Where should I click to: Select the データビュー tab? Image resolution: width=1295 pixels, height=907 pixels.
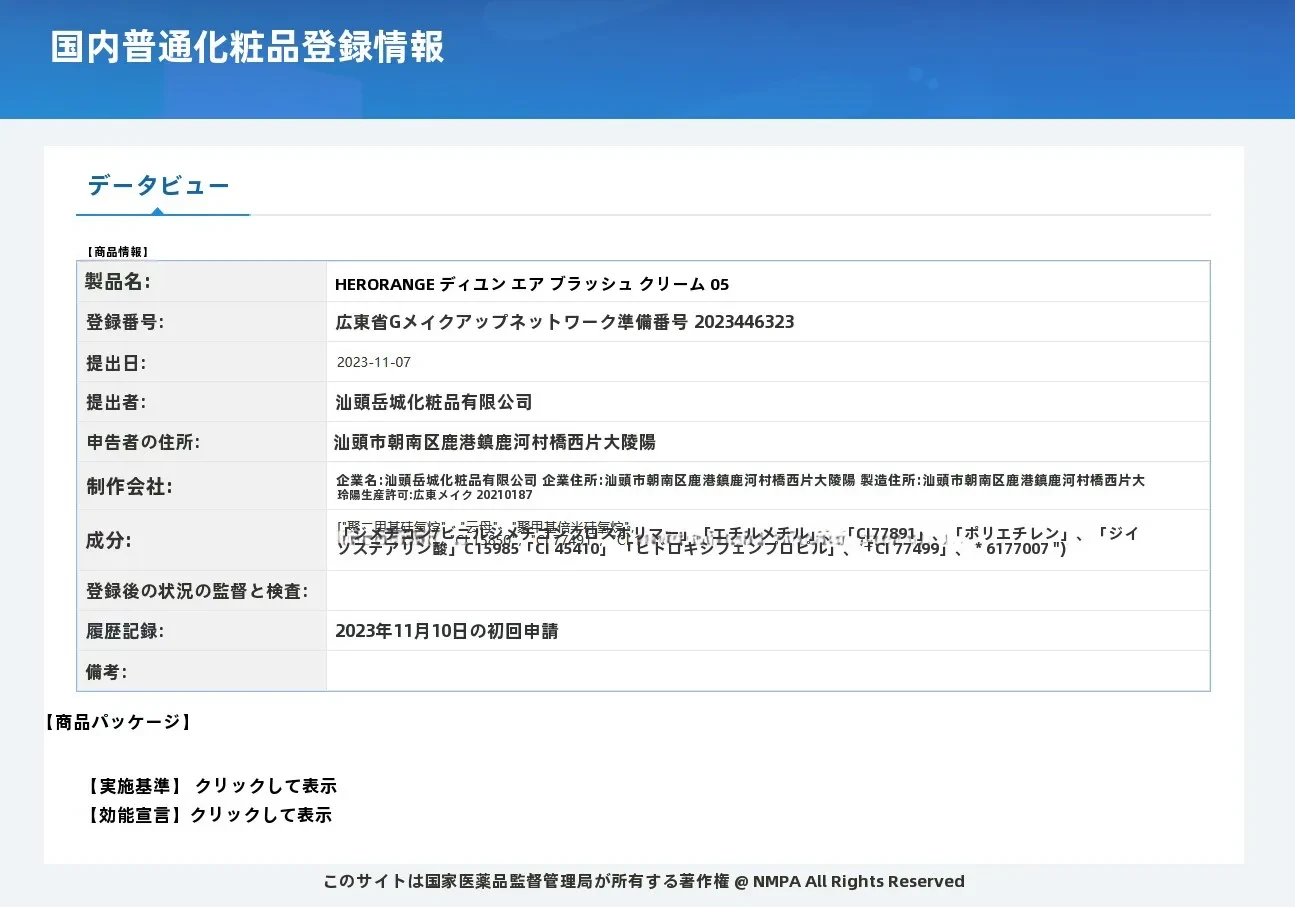159,186
